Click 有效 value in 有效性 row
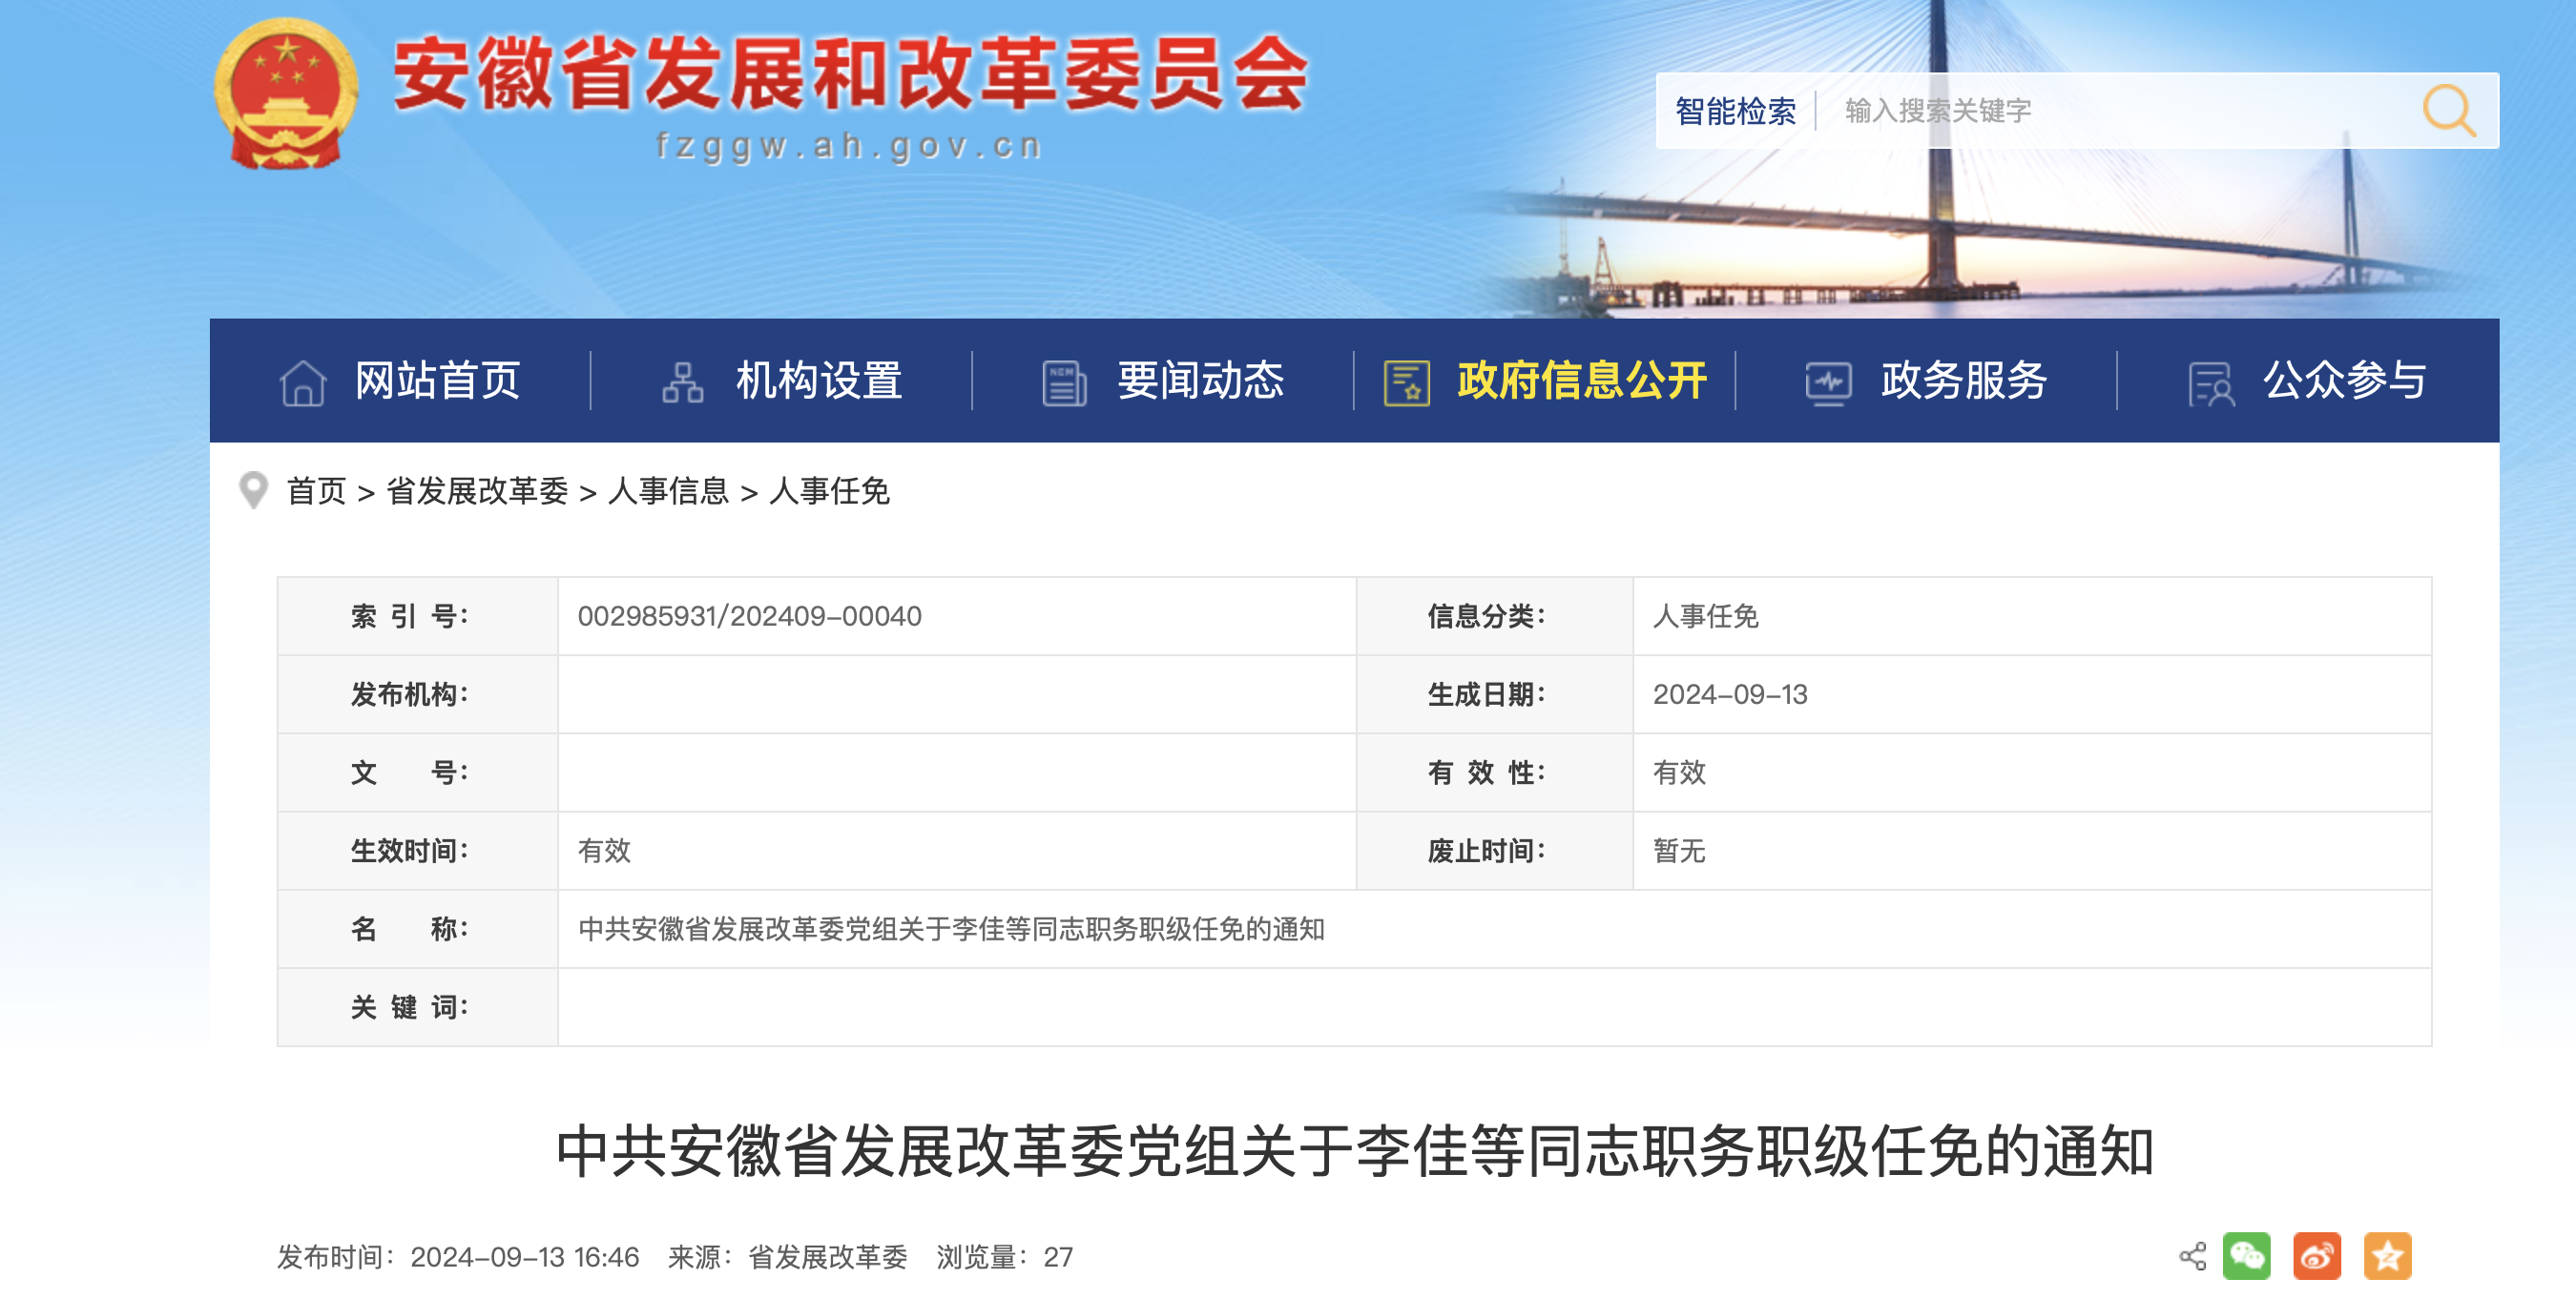The height and width of the screenshot is (1299, 2576). (1679, 772)
